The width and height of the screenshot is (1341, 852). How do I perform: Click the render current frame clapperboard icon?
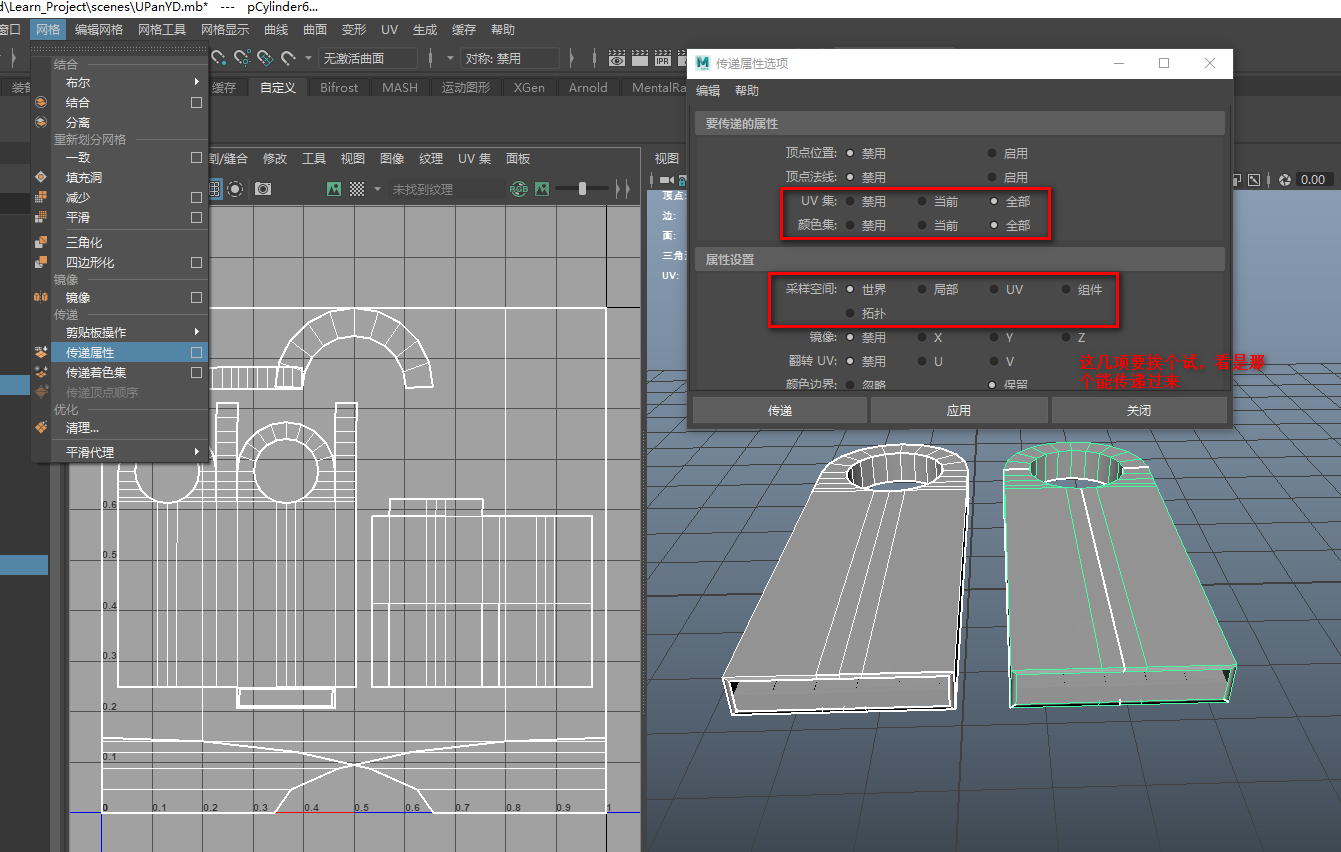[x=640, y=59]
